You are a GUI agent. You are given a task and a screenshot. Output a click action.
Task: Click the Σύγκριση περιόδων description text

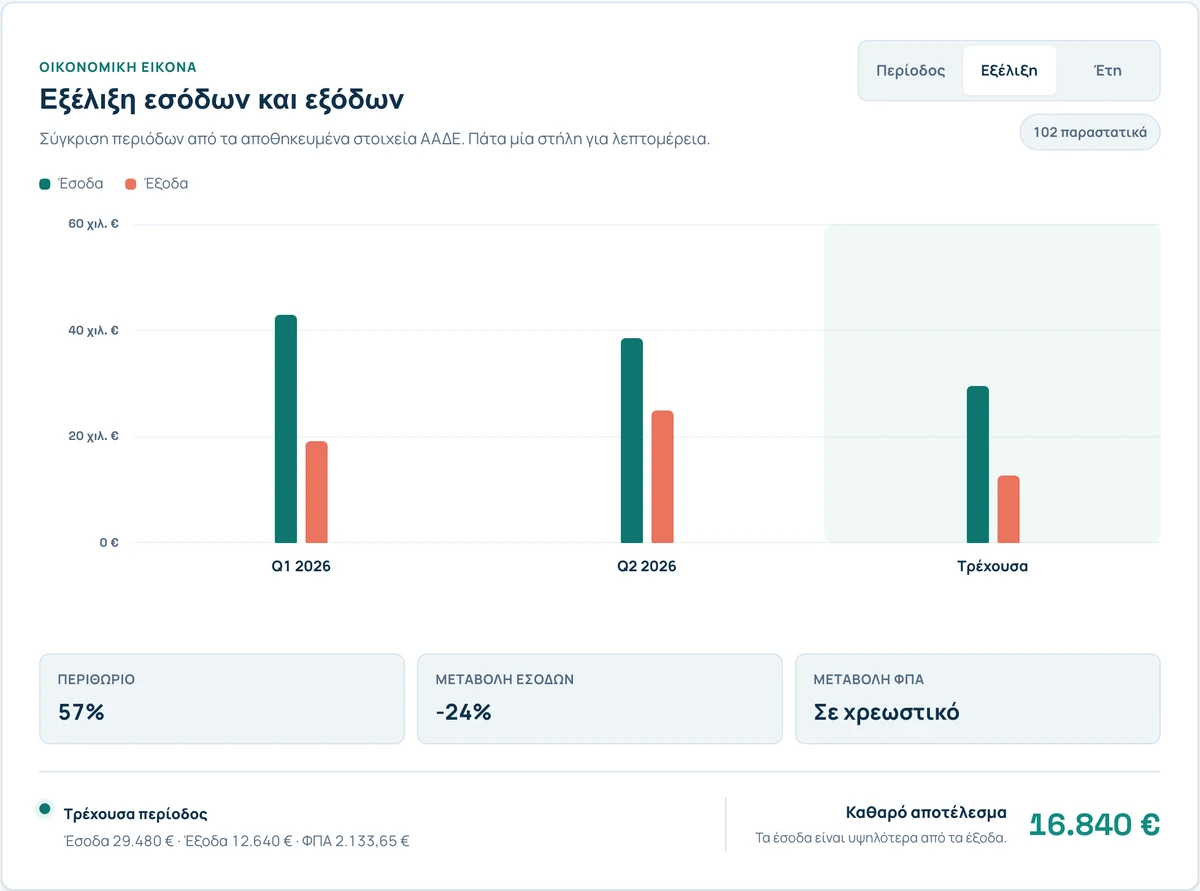[x=374, y=139]
